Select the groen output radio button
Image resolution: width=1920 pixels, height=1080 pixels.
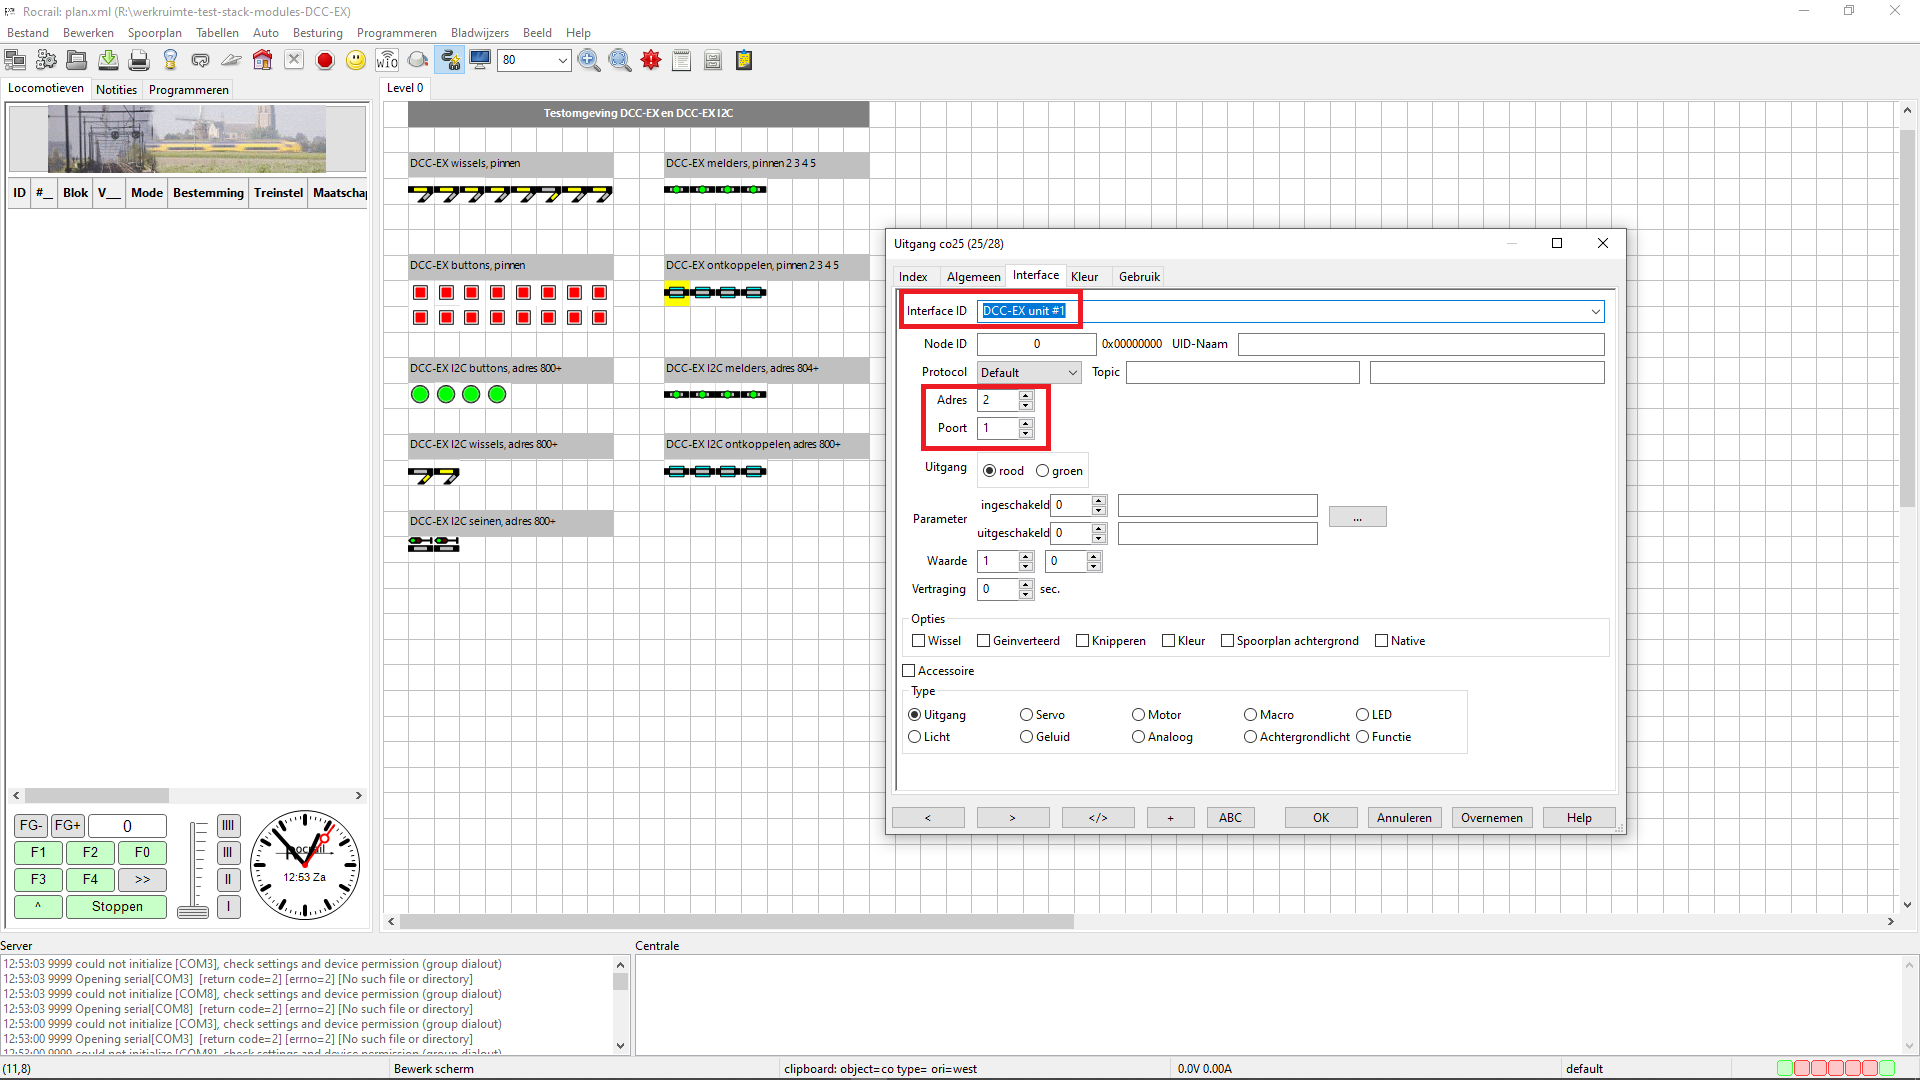pos(1043,471)
